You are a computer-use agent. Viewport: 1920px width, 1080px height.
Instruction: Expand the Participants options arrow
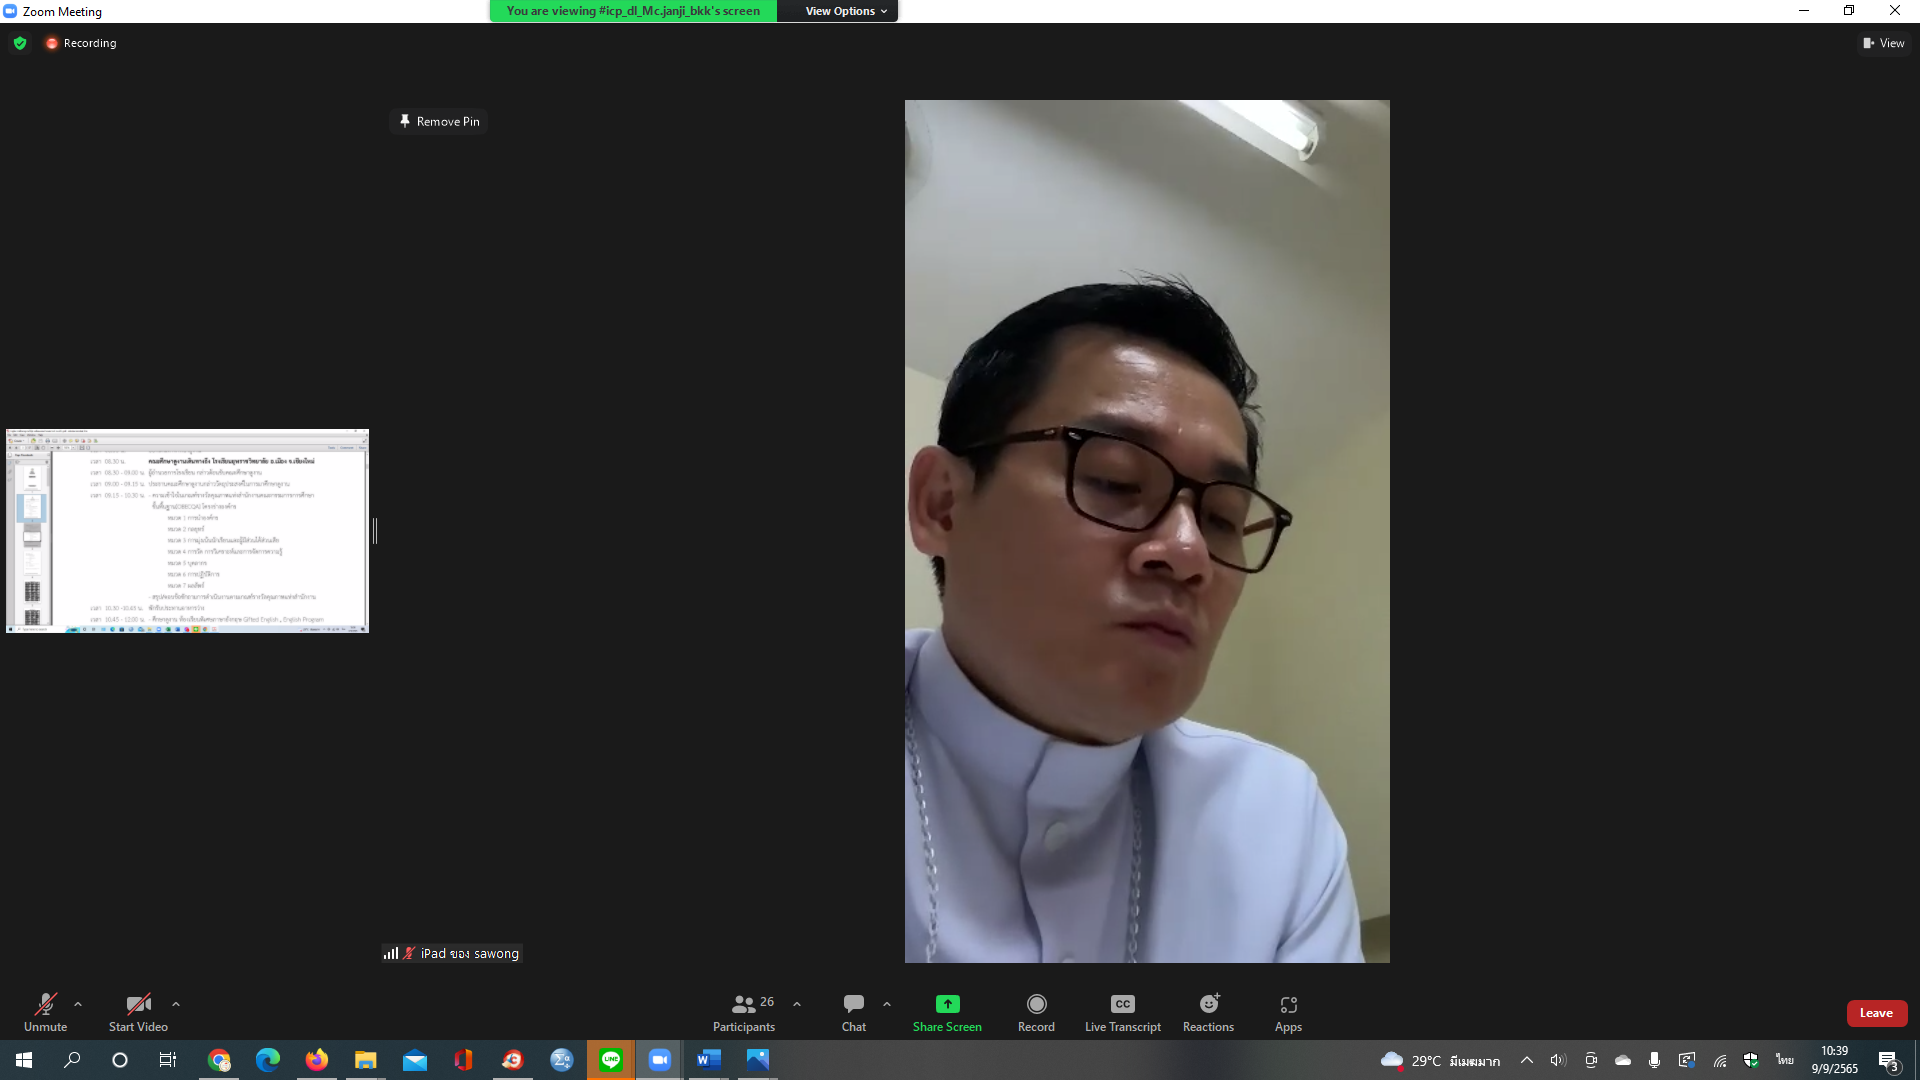coord(797,1004)
